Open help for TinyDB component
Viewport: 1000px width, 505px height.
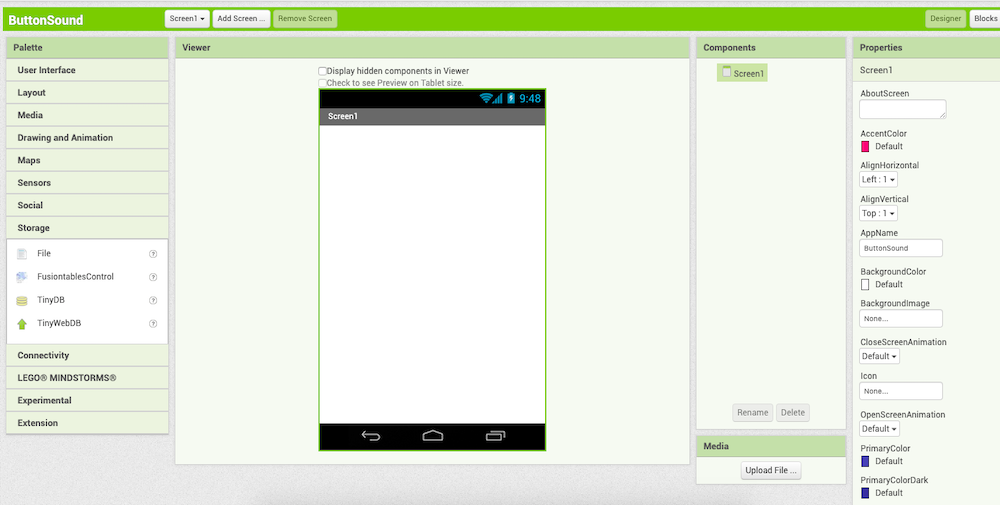pos(153,300)
